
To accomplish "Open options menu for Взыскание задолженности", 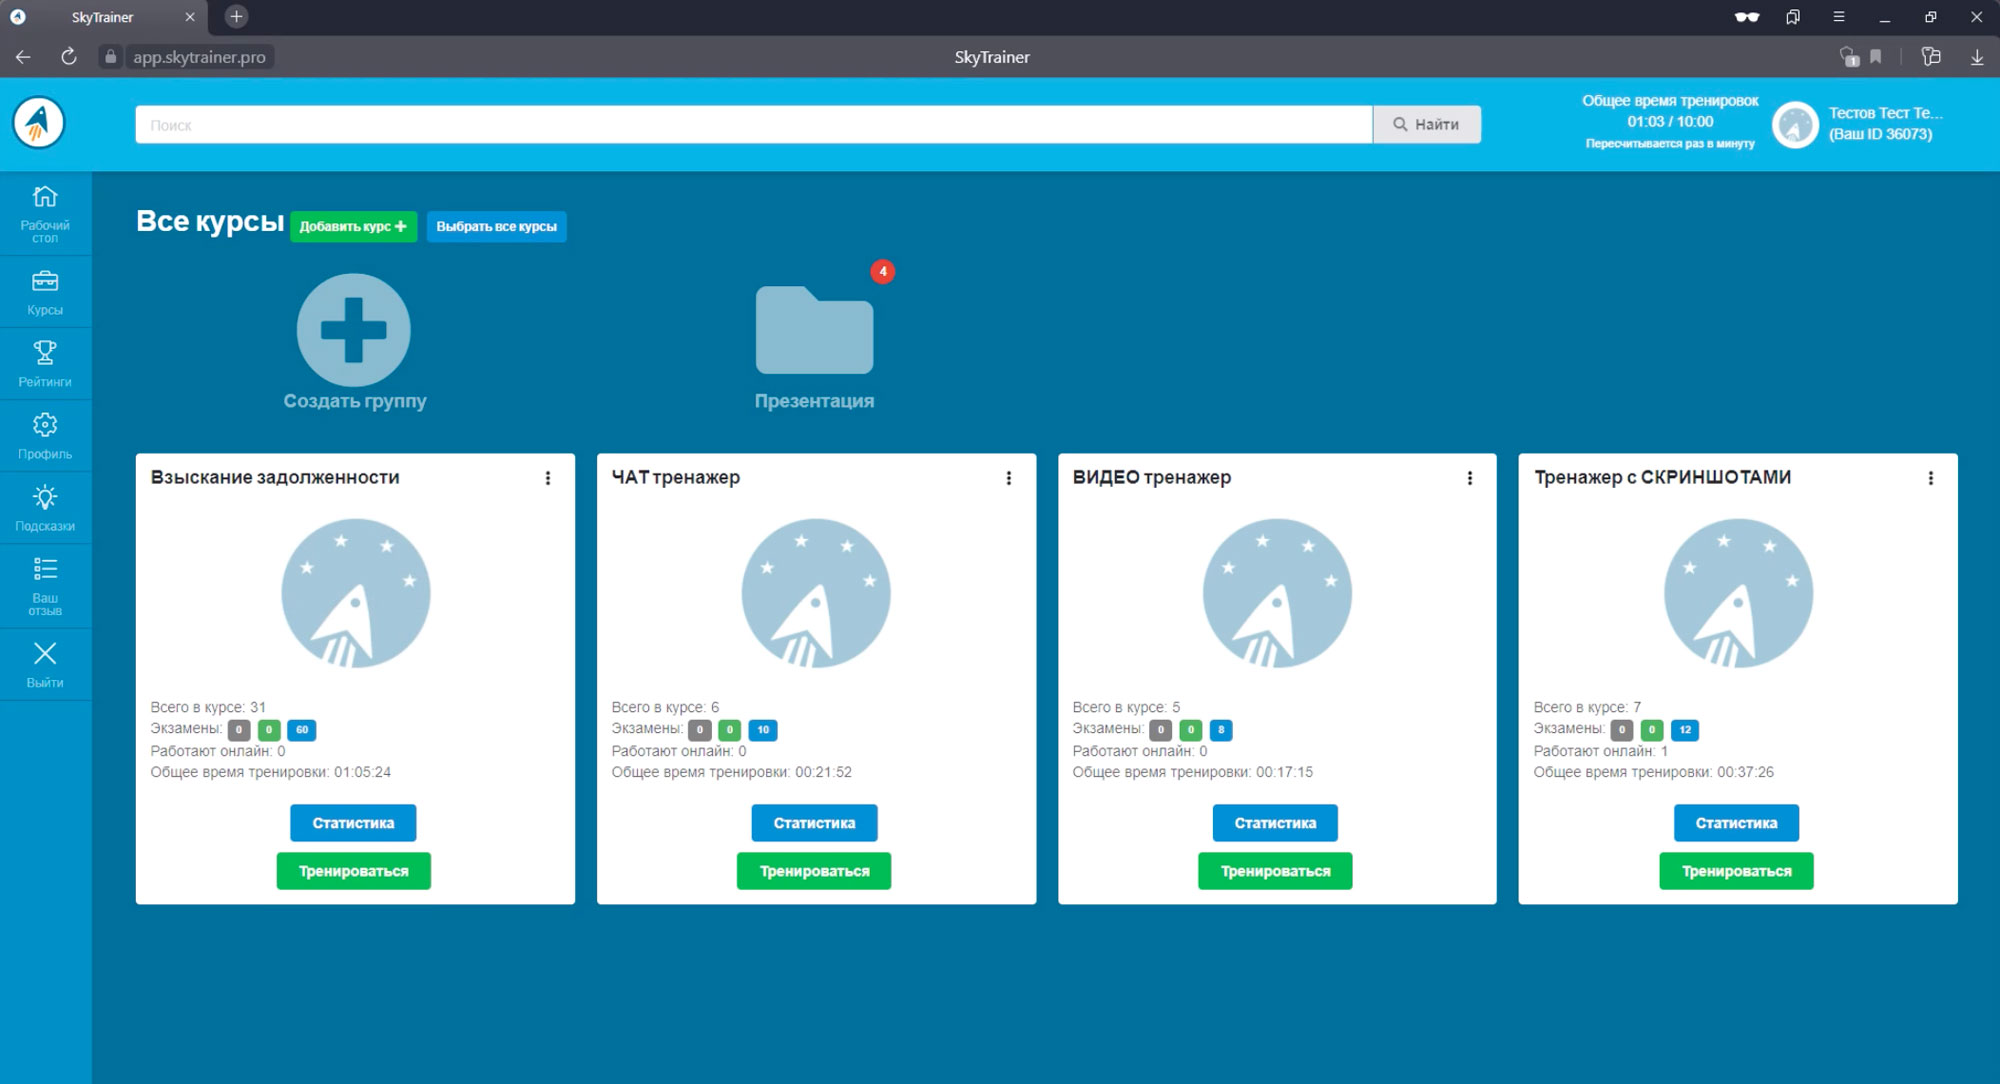I will coord(548,478).
